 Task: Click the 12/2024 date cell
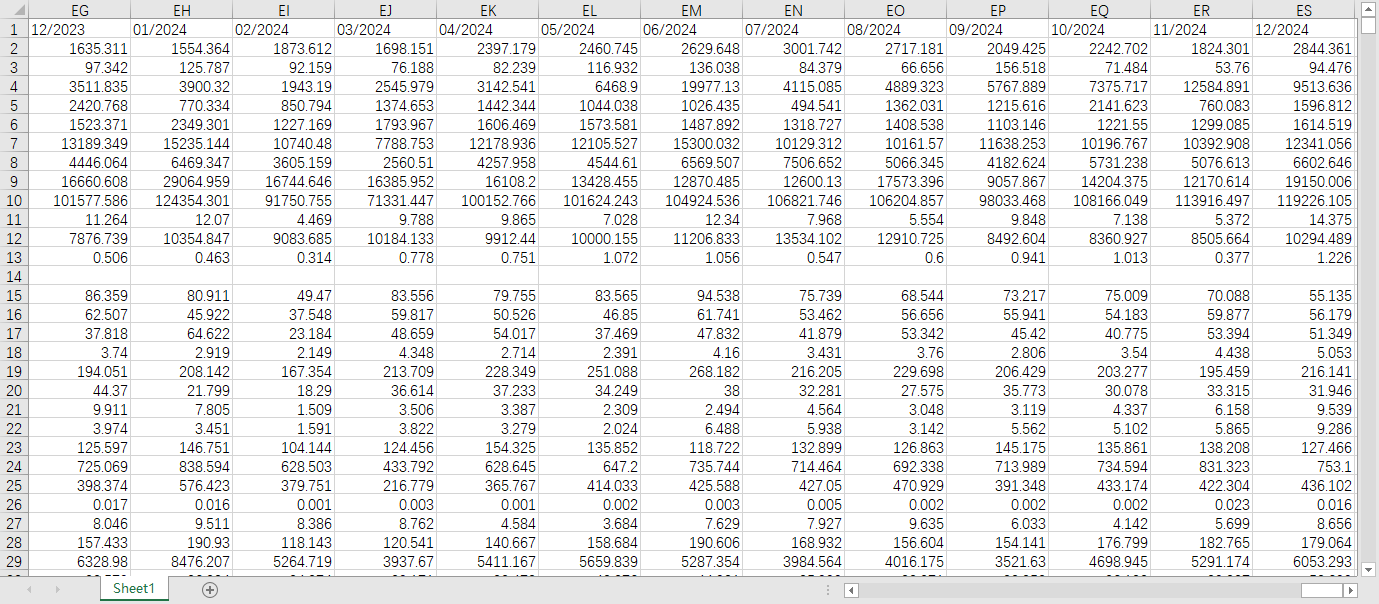click(1303, 29)
